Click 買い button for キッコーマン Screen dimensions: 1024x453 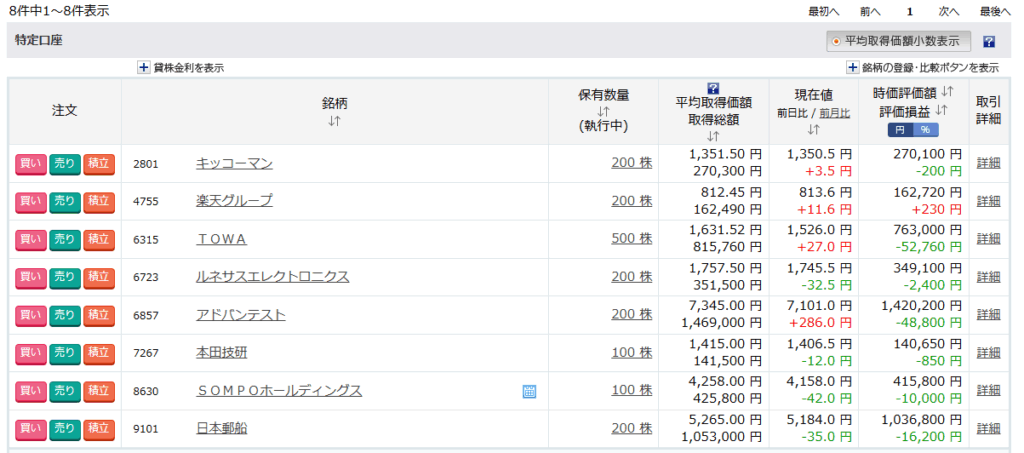pos(31,163)
